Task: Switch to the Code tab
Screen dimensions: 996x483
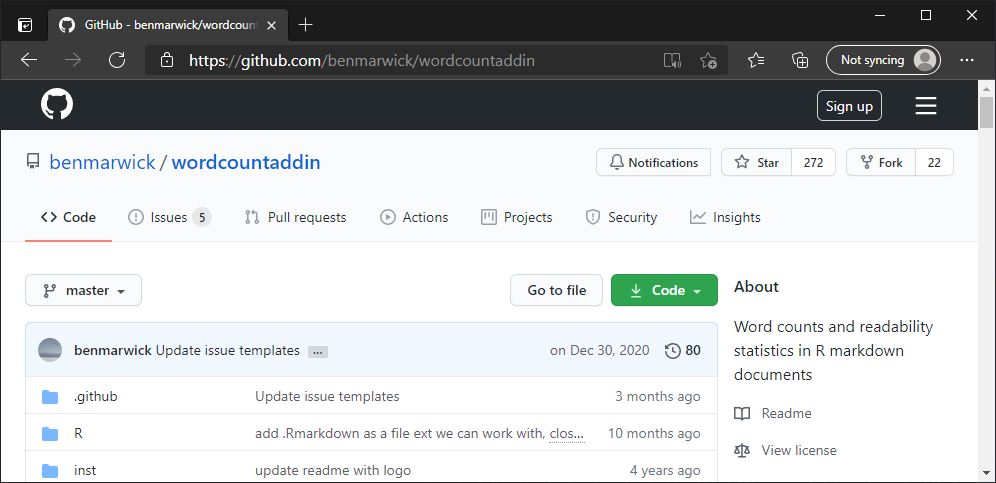Action: (69, 217)
